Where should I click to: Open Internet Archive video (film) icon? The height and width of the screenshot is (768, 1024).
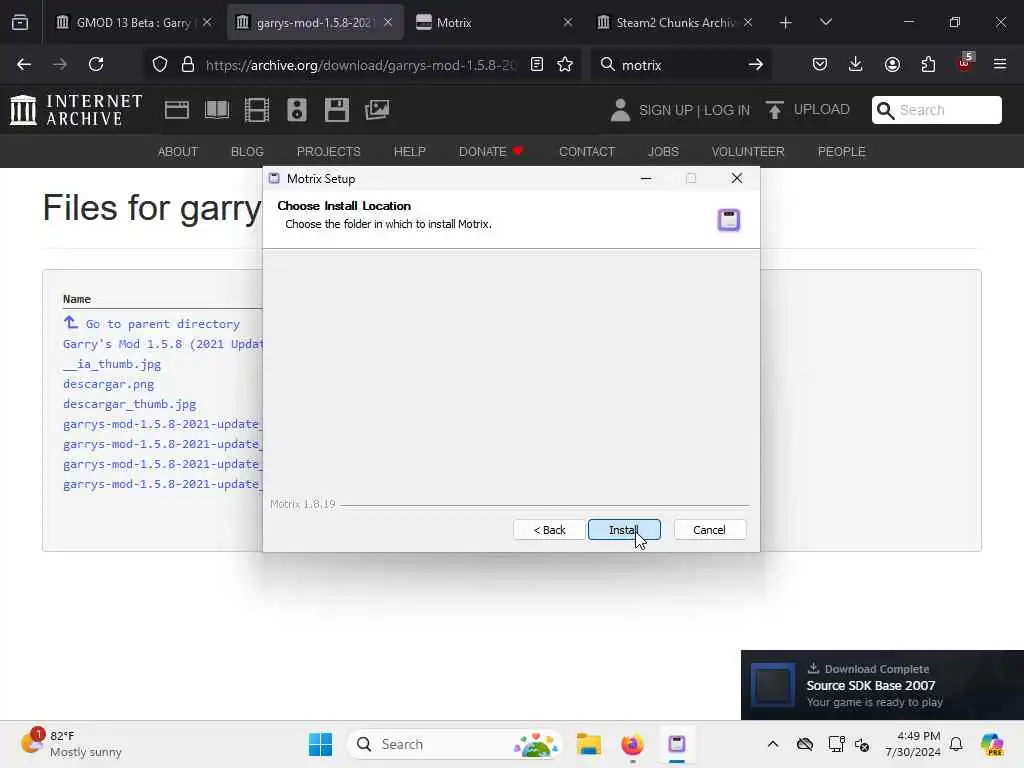click(x=257, y=110)
